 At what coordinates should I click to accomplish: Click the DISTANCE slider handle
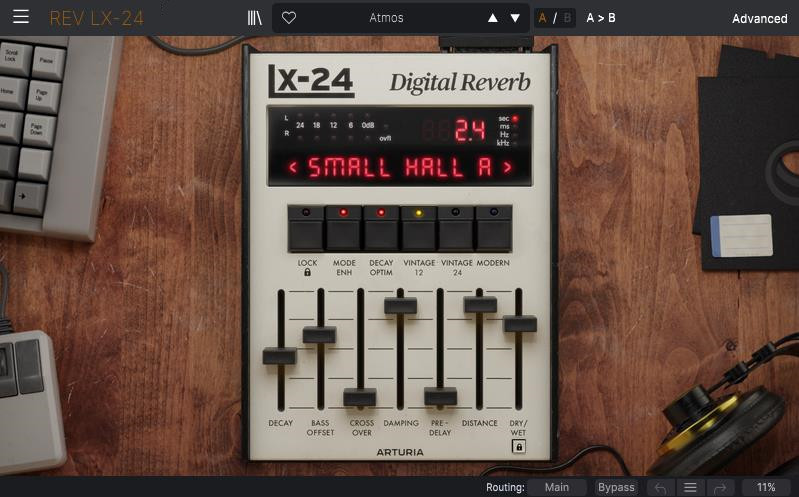coord(480,304)
